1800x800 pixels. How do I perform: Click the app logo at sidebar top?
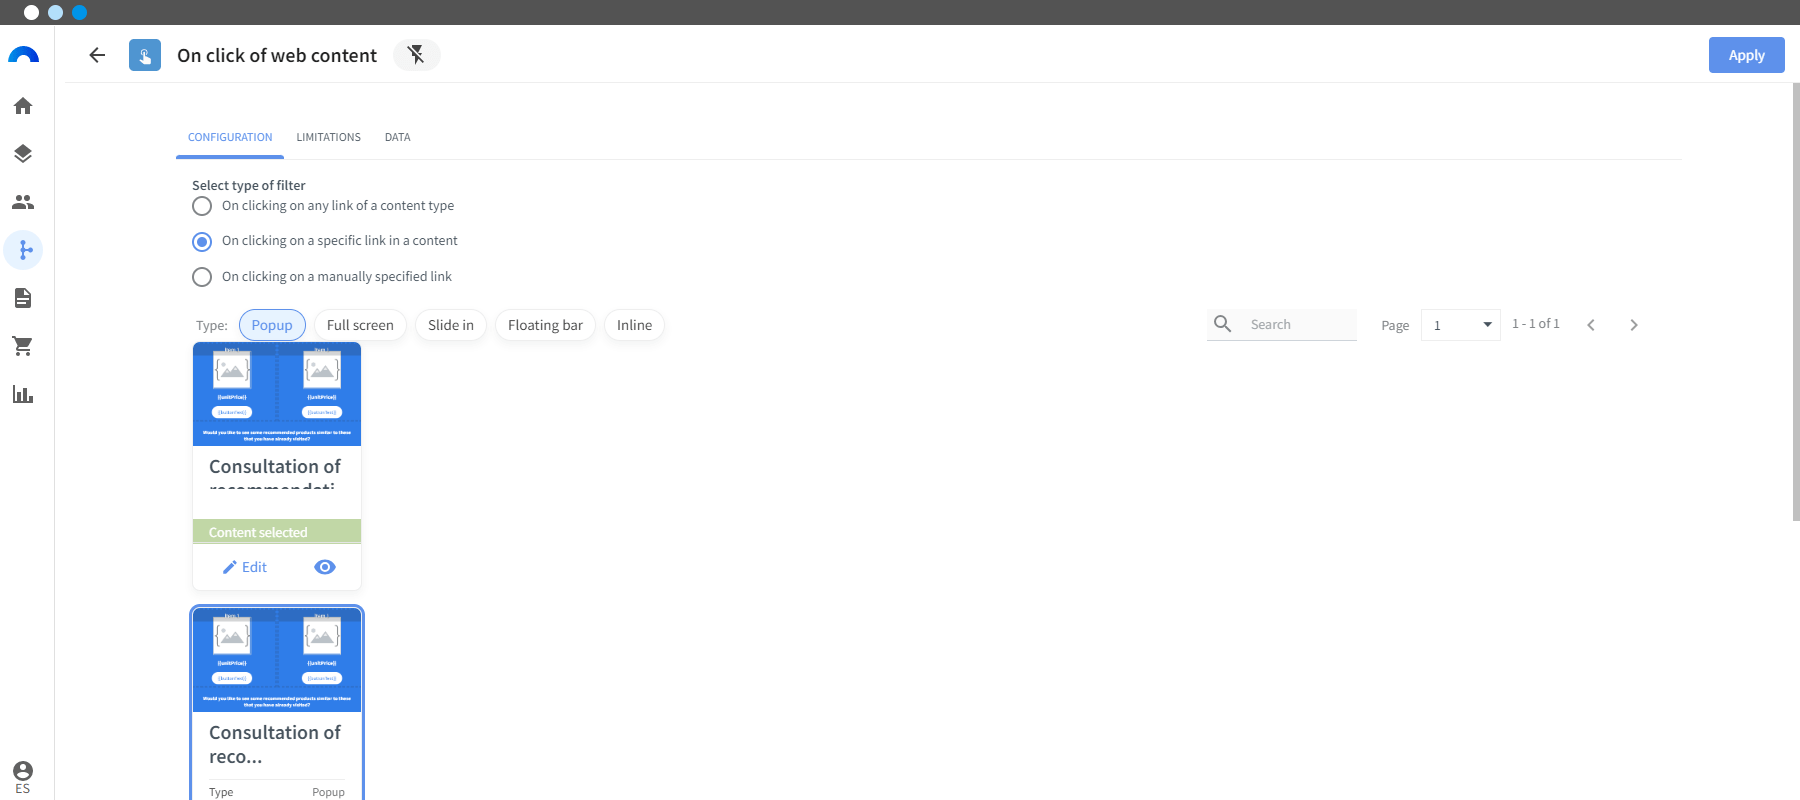click(x=23, y=55)
